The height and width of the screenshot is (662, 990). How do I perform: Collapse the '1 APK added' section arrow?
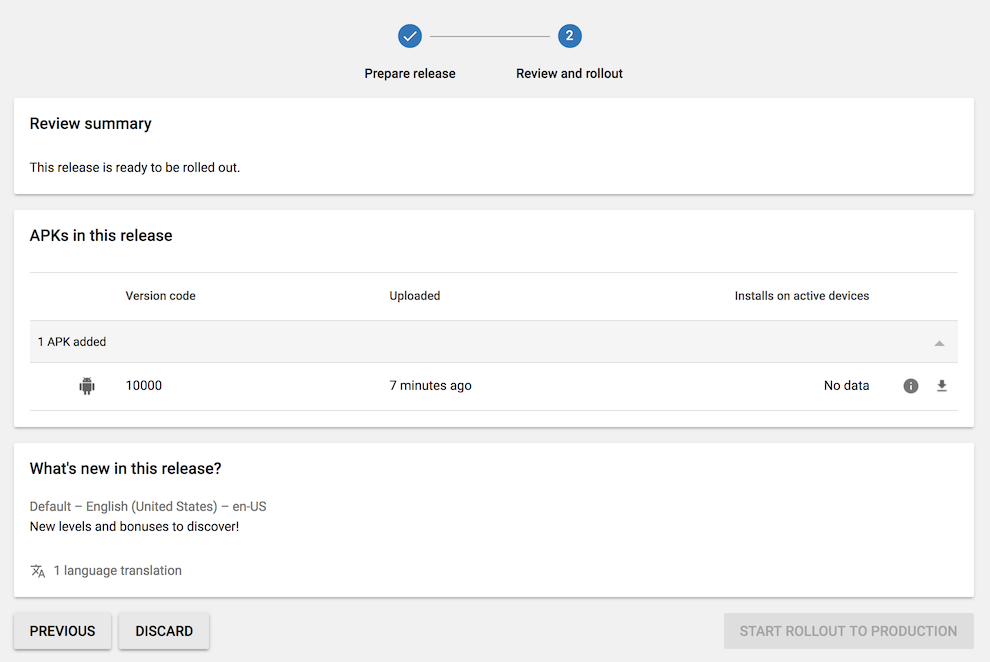[x=939, y=343]
